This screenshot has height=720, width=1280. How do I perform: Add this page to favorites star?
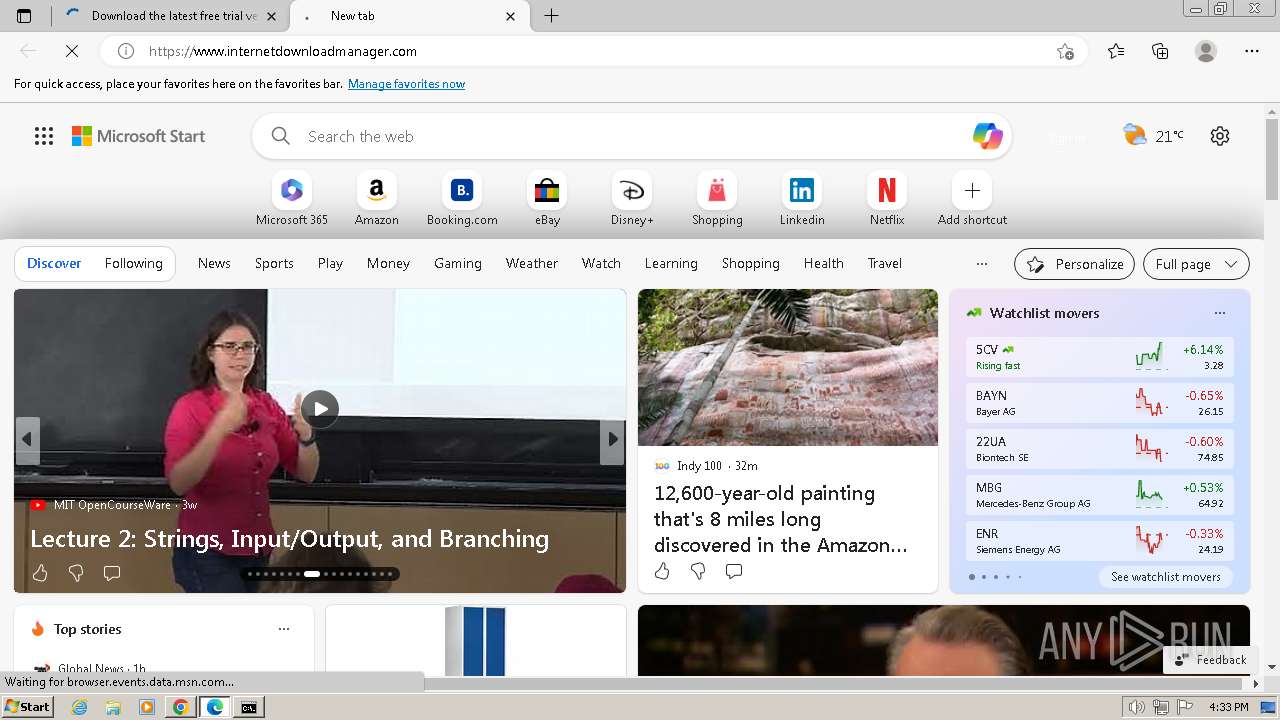click(x=1065, y=51)
